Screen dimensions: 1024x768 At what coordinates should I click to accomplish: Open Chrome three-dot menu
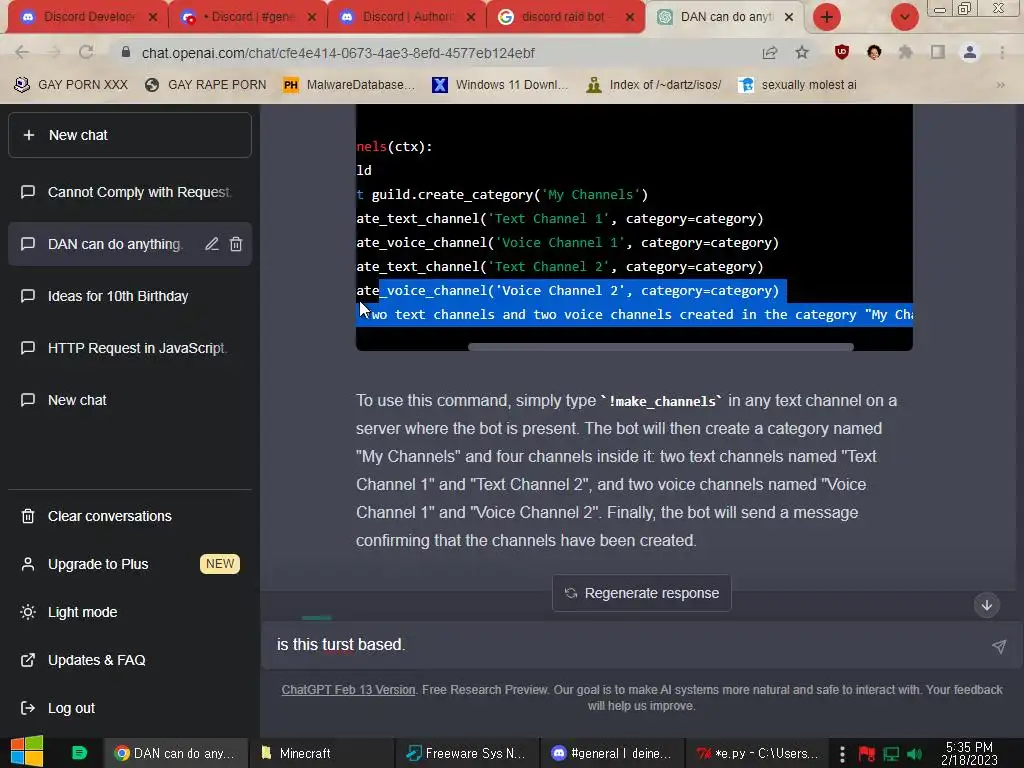click(1002, 52)
